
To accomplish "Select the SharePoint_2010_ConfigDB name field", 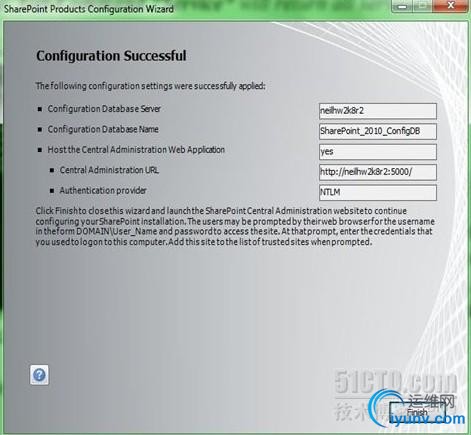I will [x=378, y=131].
